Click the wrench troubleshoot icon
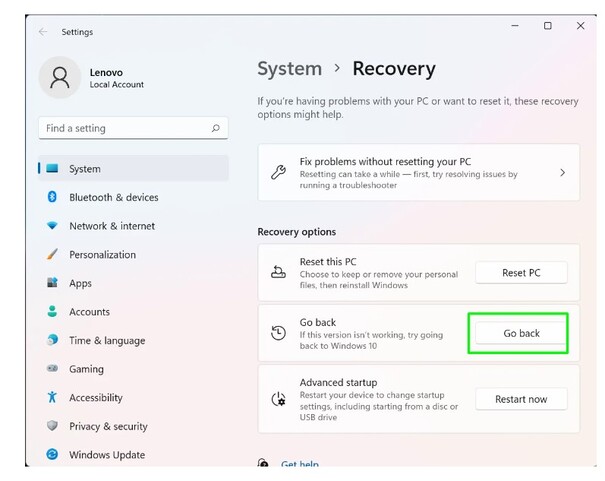 (278, 172)
